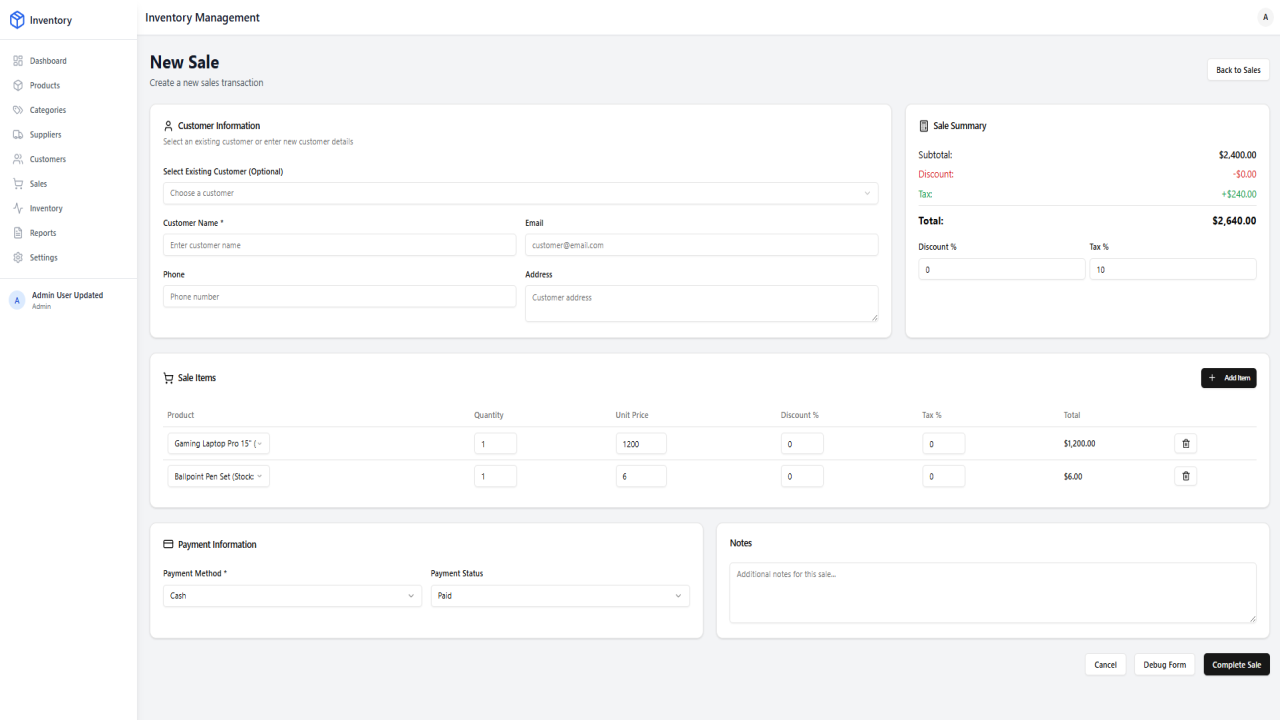Click the -$0.00 discount value
Screen dimensions: 1280x720
point(1245,175)
